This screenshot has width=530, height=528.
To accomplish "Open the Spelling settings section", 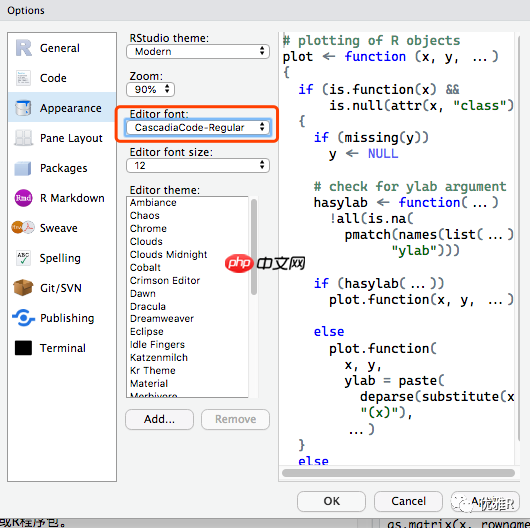I will pyautogui.click(x=62, y=258).
